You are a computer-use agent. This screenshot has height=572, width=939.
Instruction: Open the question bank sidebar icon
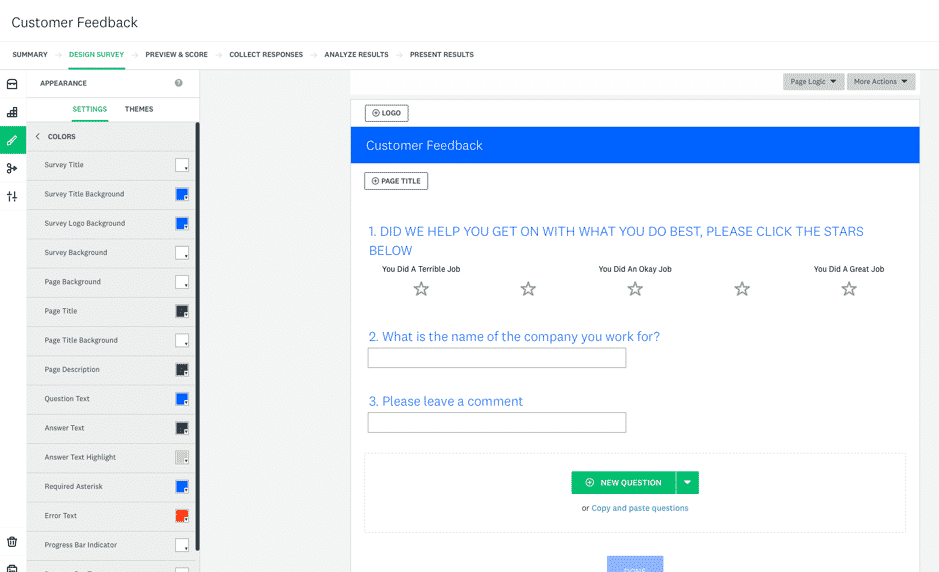coord(12,84)
